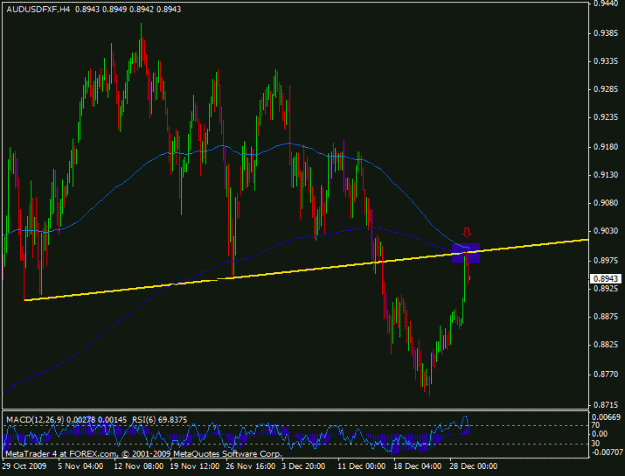Click the 5 Nov 04:00 time label
Screen dimensions: 625x476
(81, 466)
